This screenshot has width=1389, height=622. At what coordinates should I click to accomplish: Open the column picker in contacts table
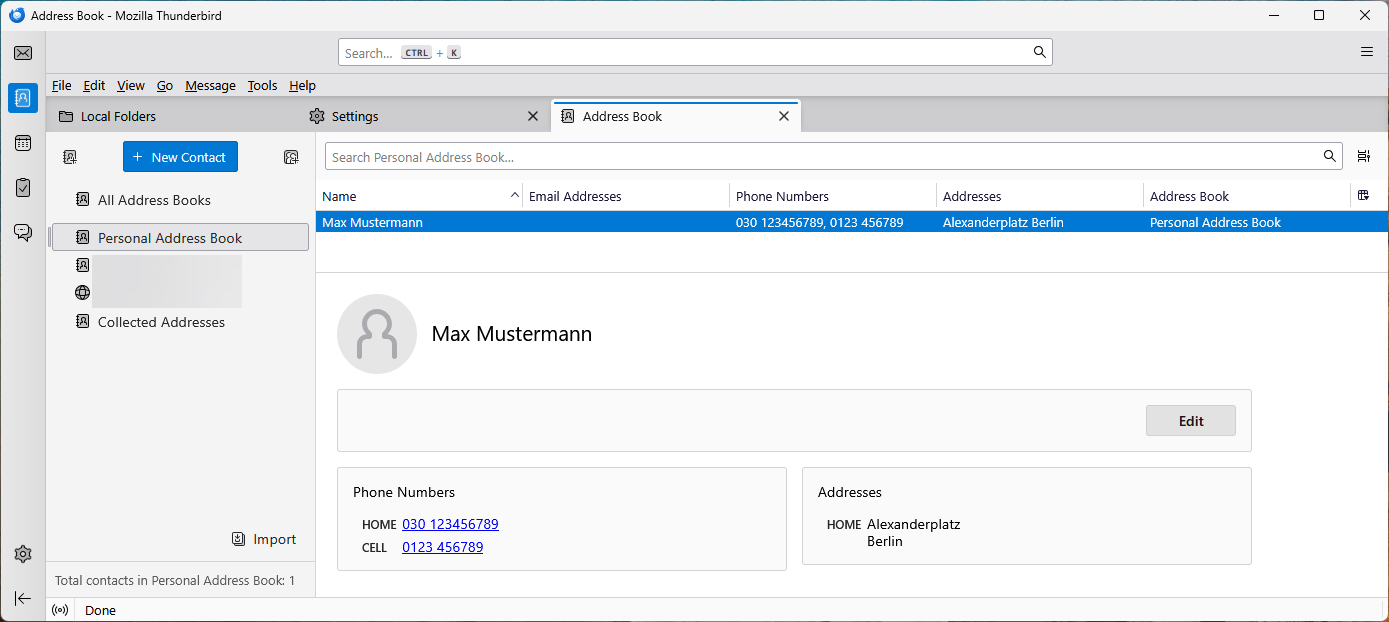(1363, 196)
